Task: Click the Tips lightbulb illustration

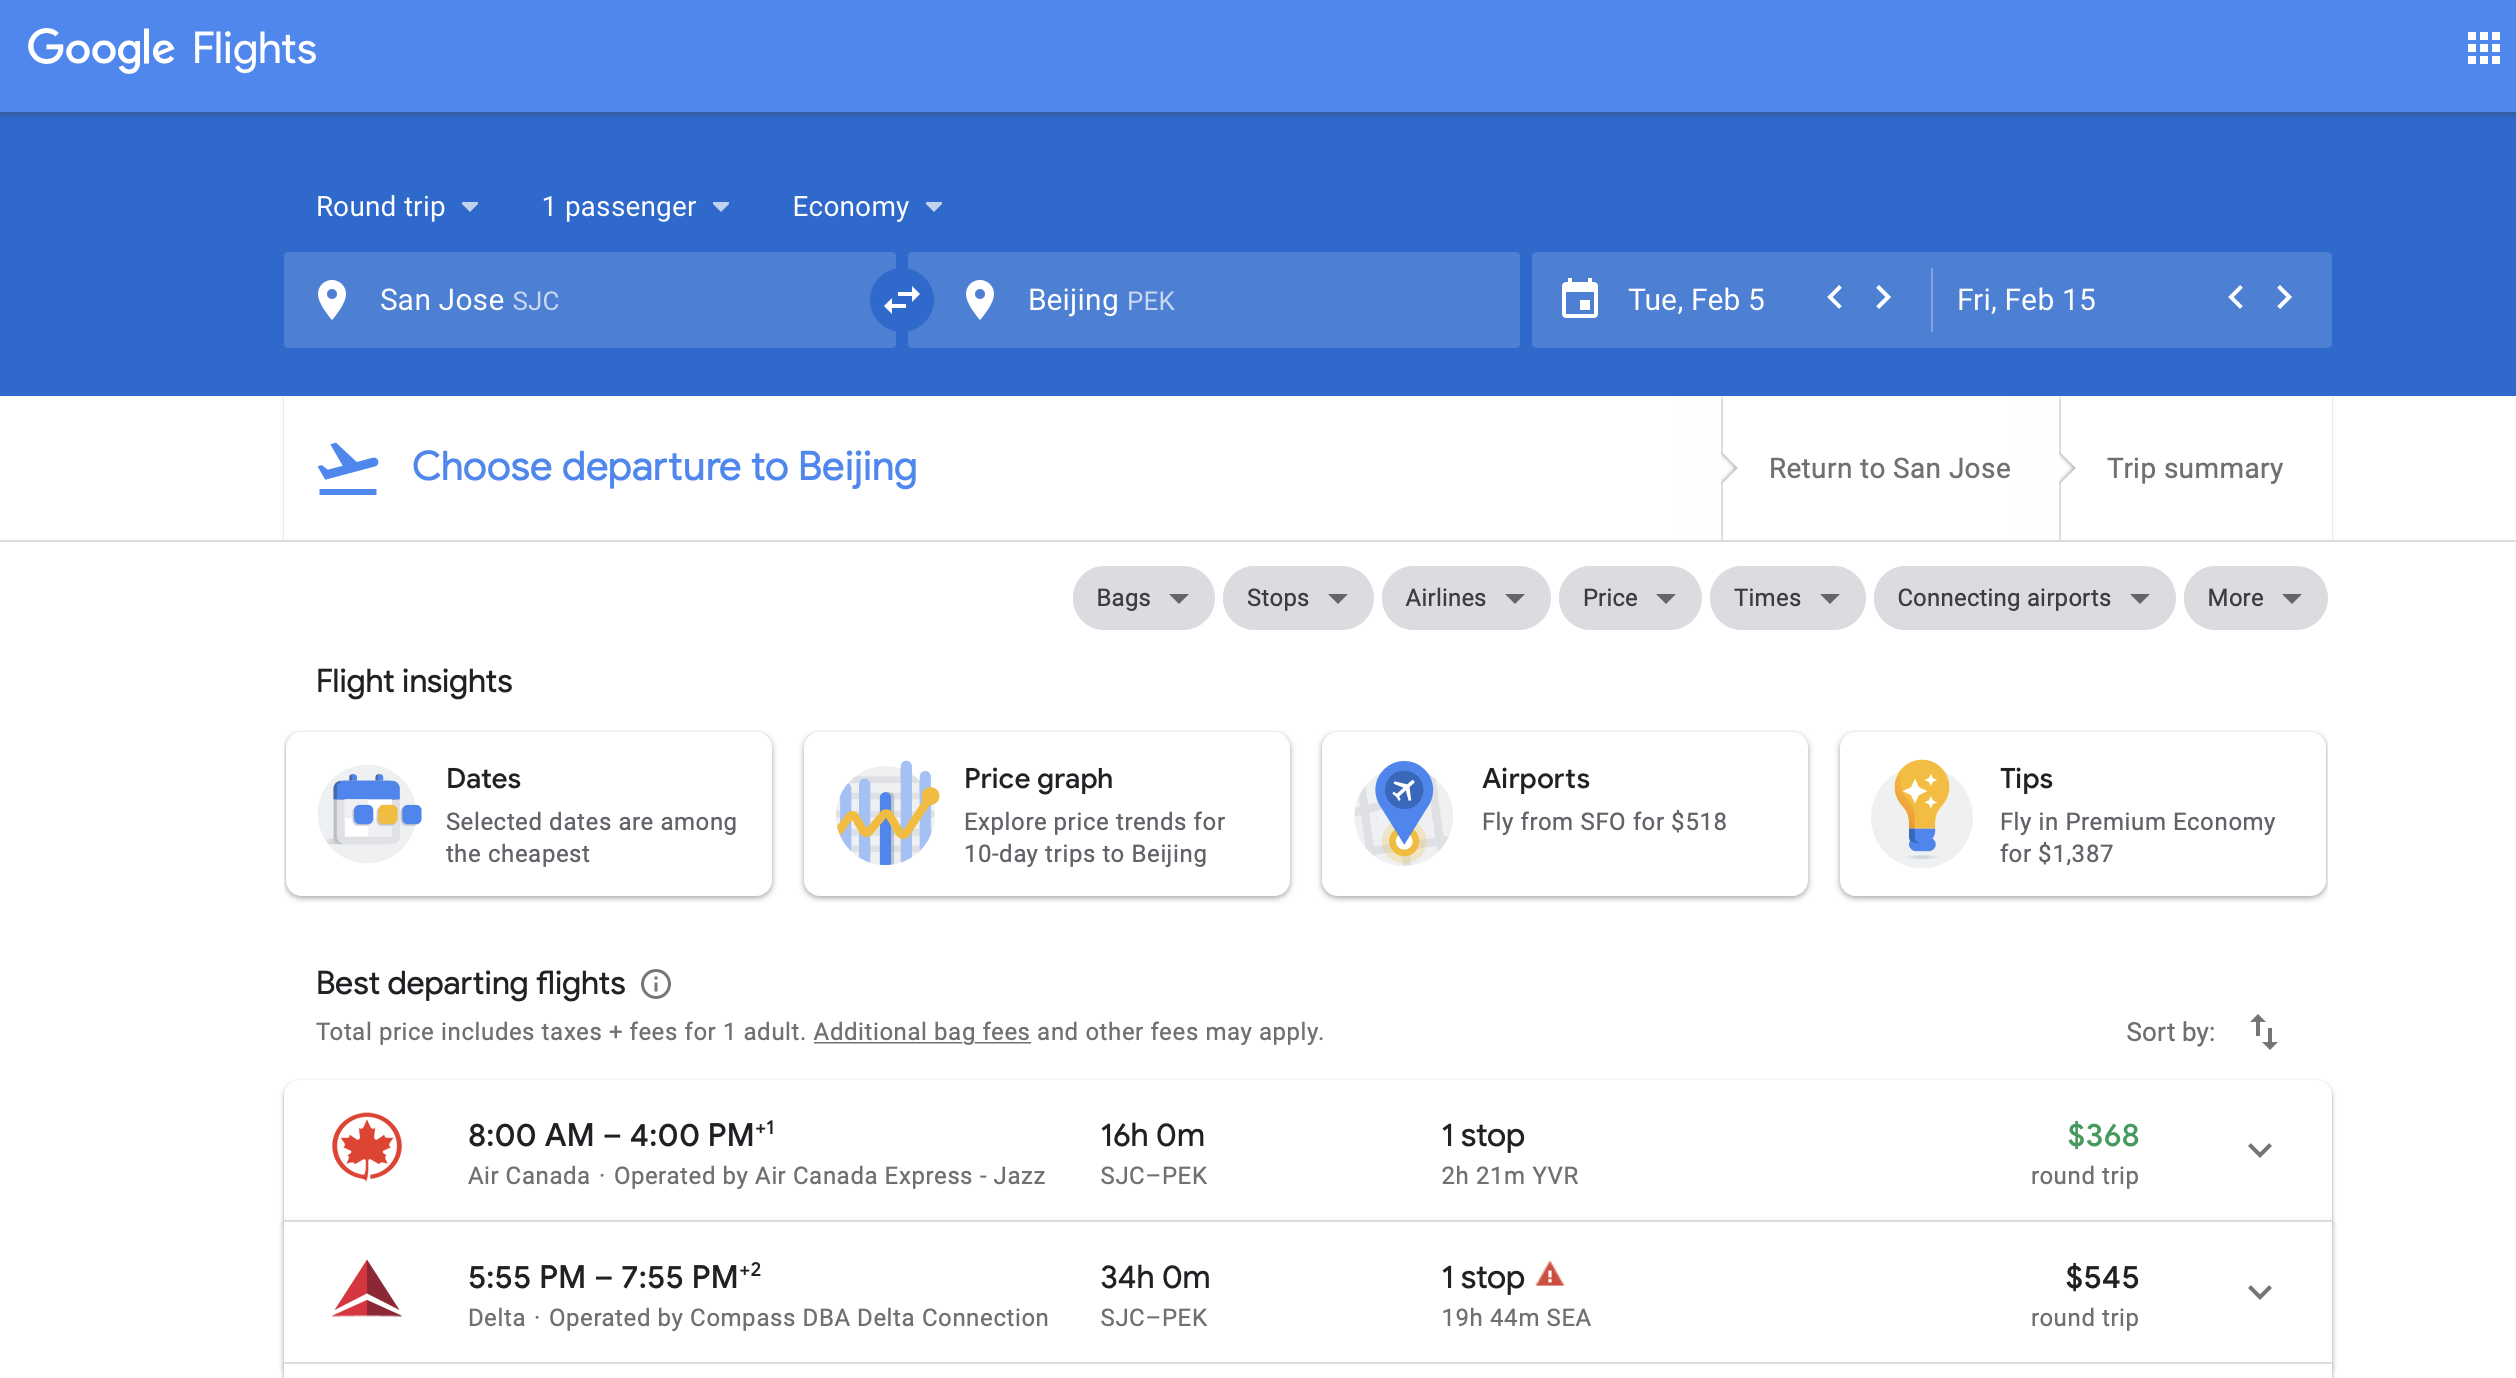Action: point(1922,814)
